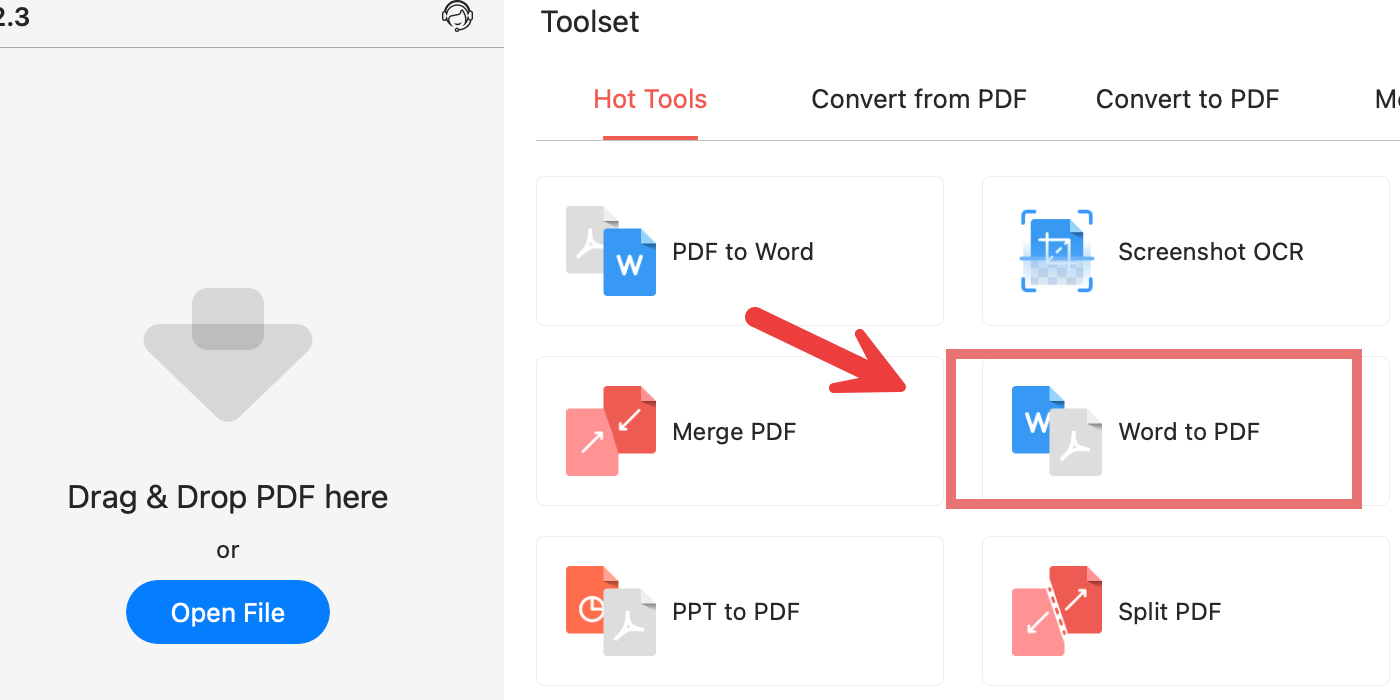Select the Hot Tools tab
Image resolution: width=1400 pixels, height=700 pixels.
point(650,99)
